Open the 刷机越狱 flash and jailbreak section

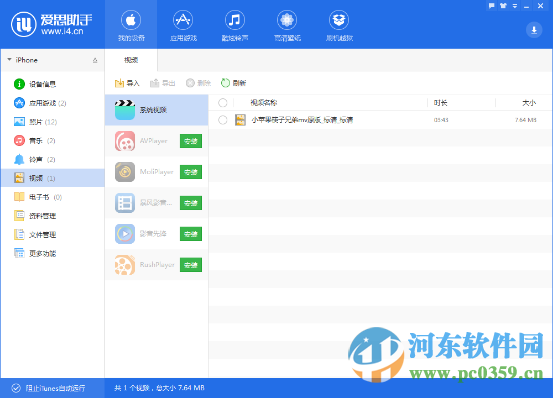pyautogui.click(x=339, y=25)
